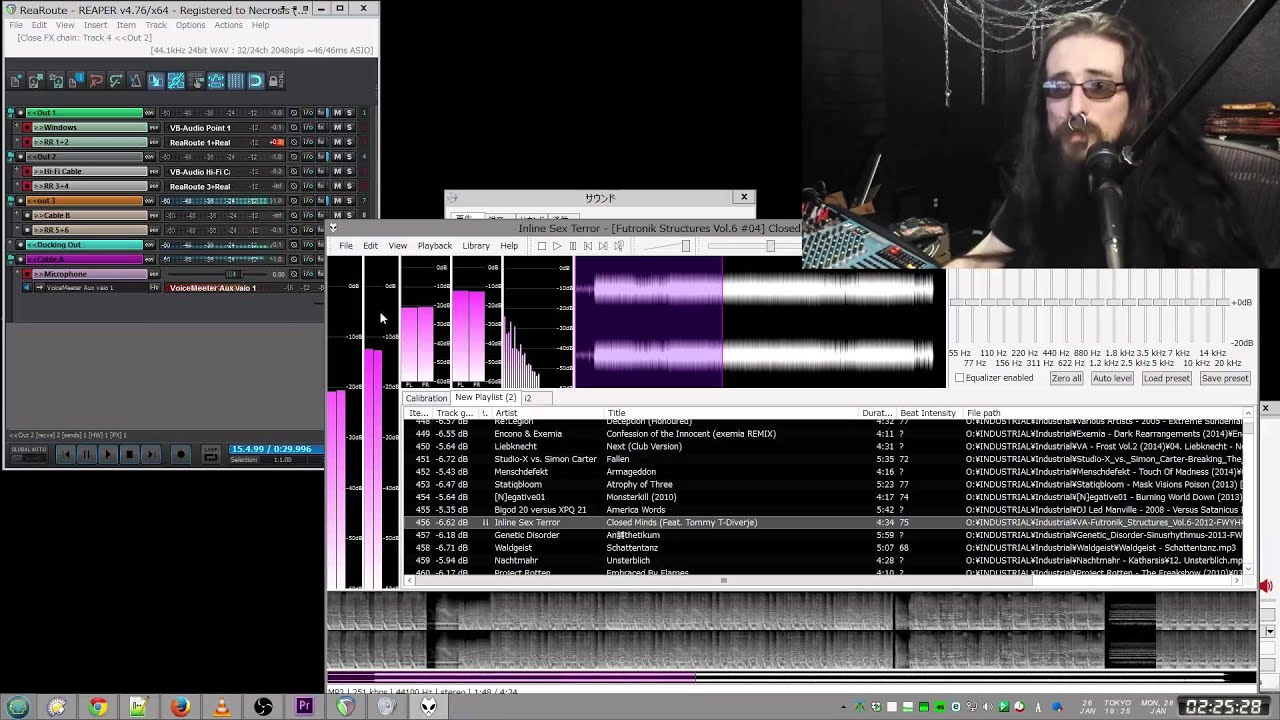Click the Save preset equalizer button
Viewport: 1280px width, 720px height.
click(x=1225, y=378)
